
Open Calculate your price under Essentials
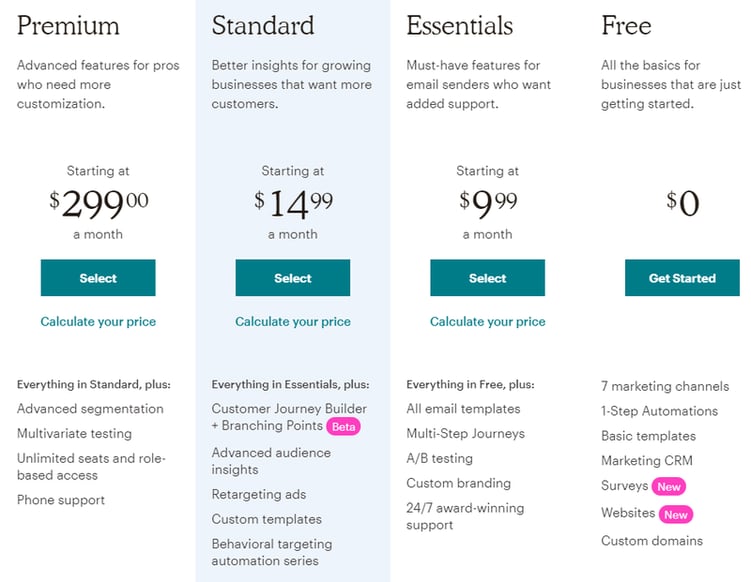coord(488,322)
